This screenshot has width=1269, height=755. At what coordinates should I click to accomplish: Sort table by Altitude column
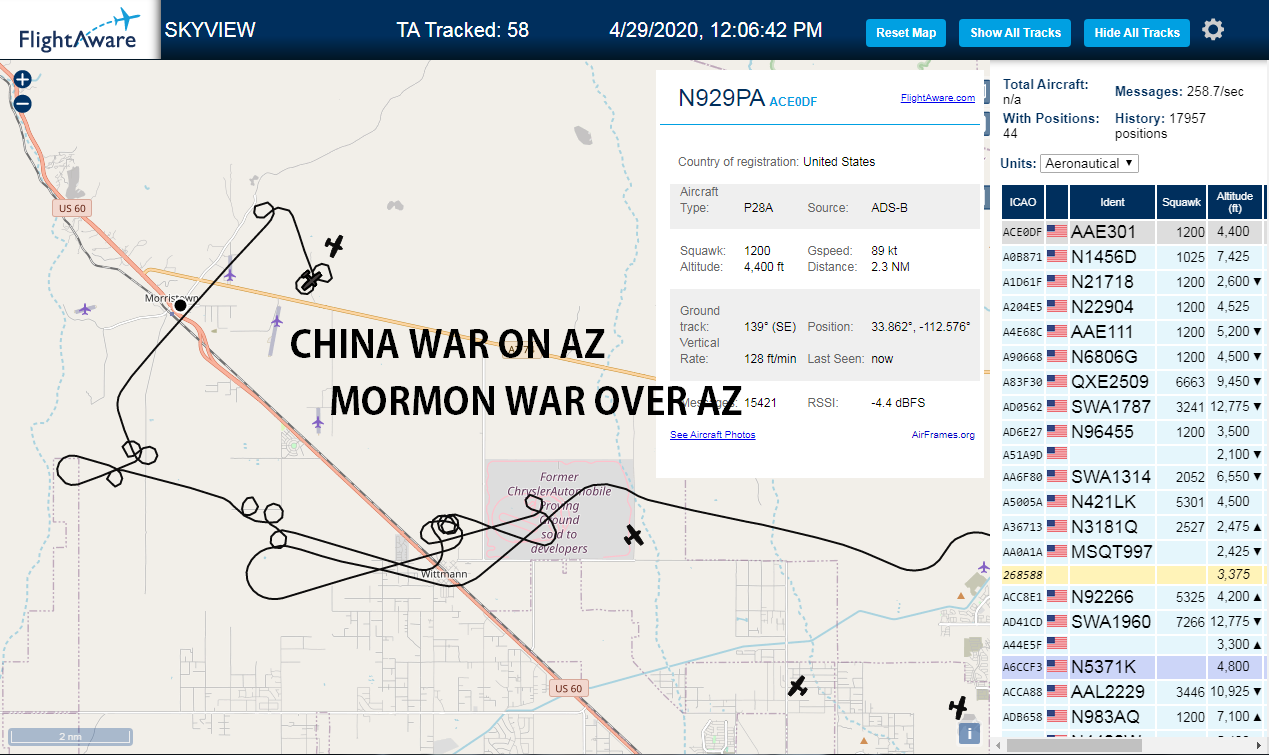[x=1236, y=202]
